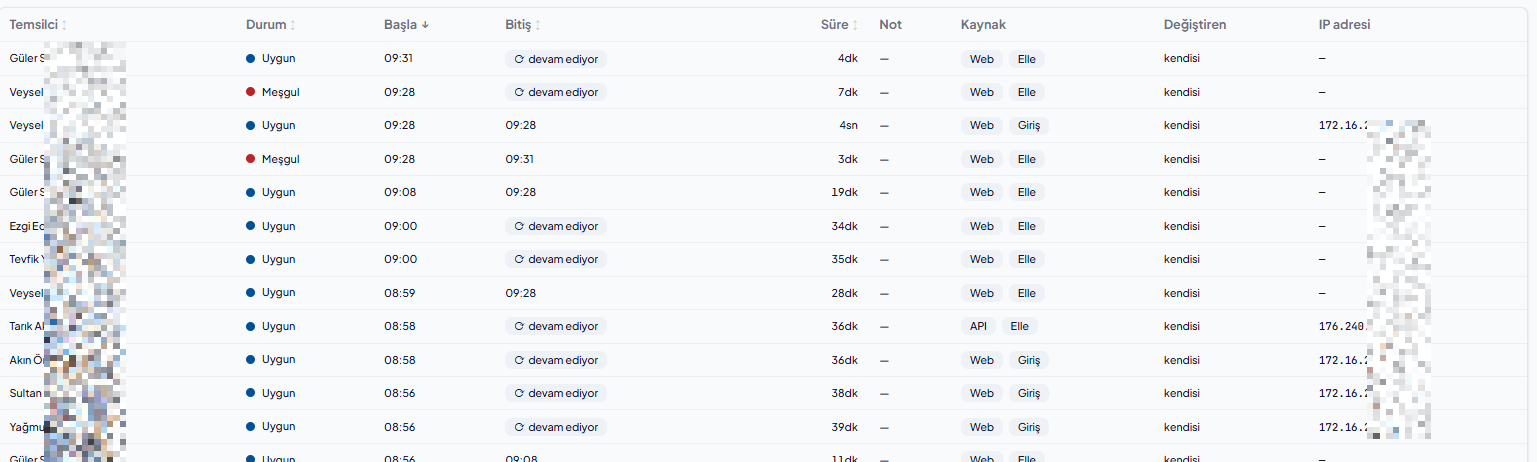Click the Giriş tag in Akın's row
This screenshot has height=462, width=1537.
[1031, 360]
